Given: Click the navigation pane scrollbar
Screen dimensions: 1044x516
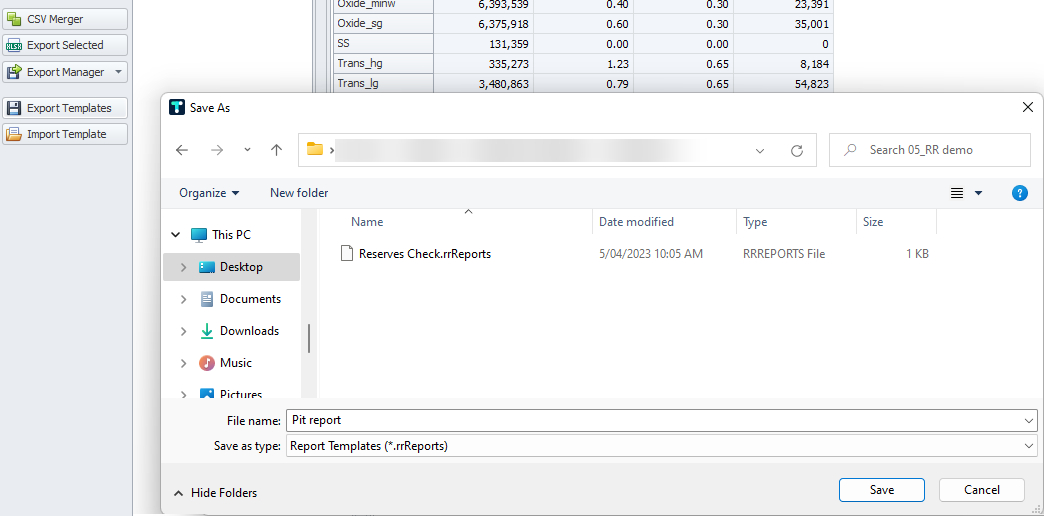Looking at the screenshot, I should tap(309, 338).
